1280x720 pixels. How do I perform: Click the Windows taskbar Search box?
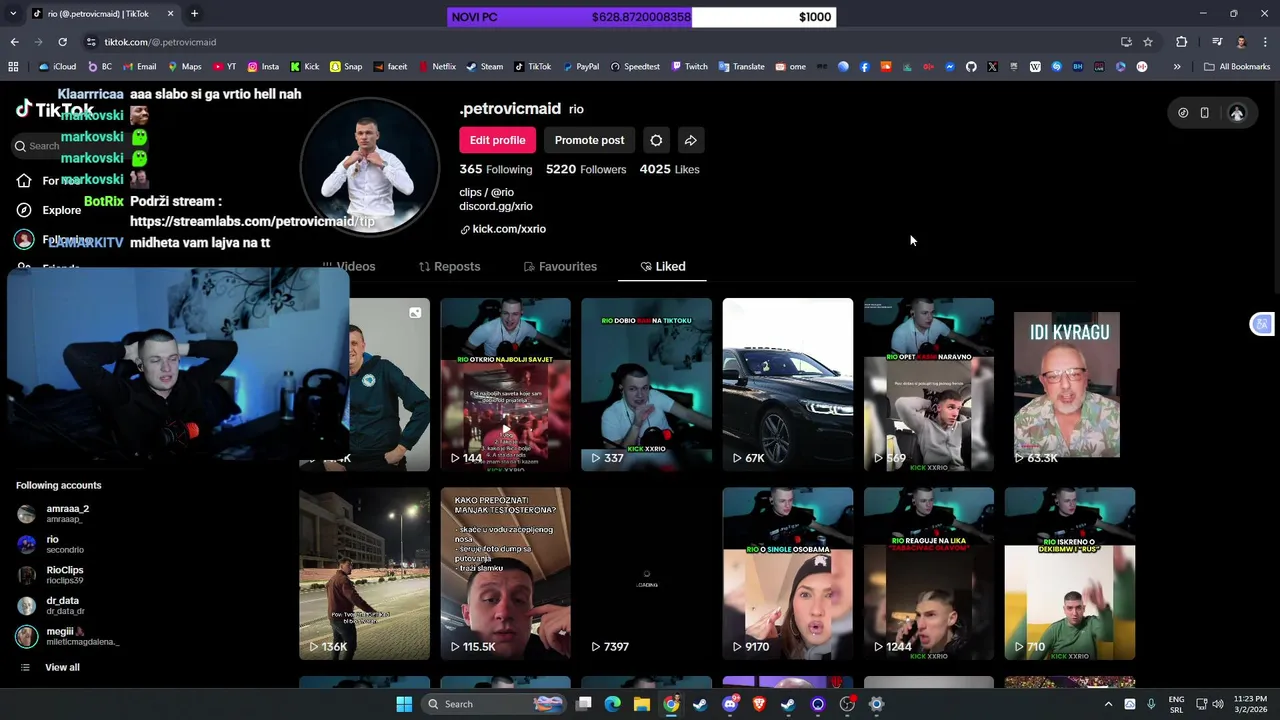pos(493,704)
